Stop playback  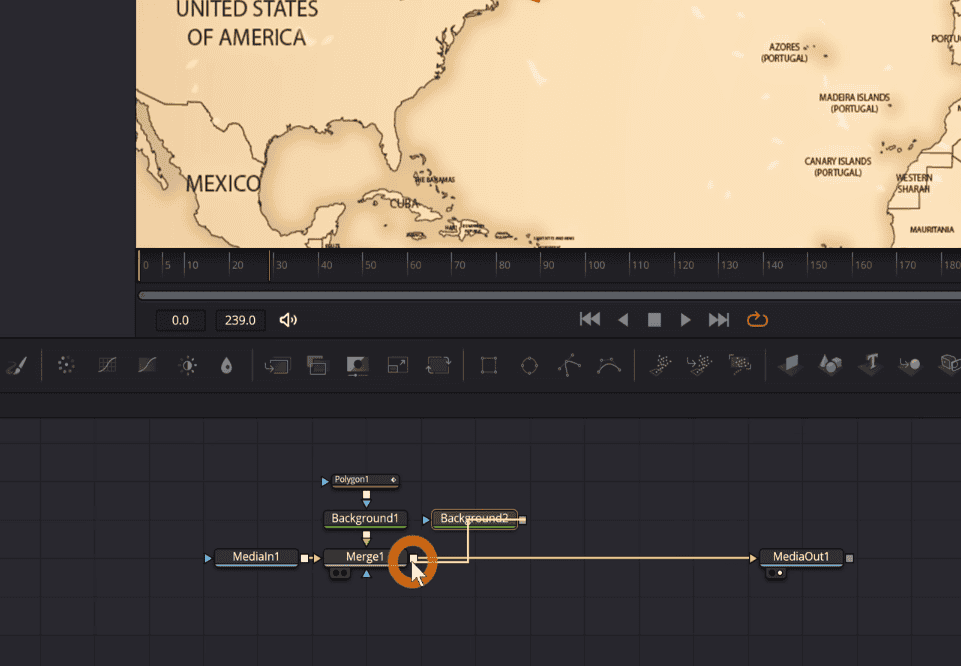pyautogui.click(x=655, y=320)
